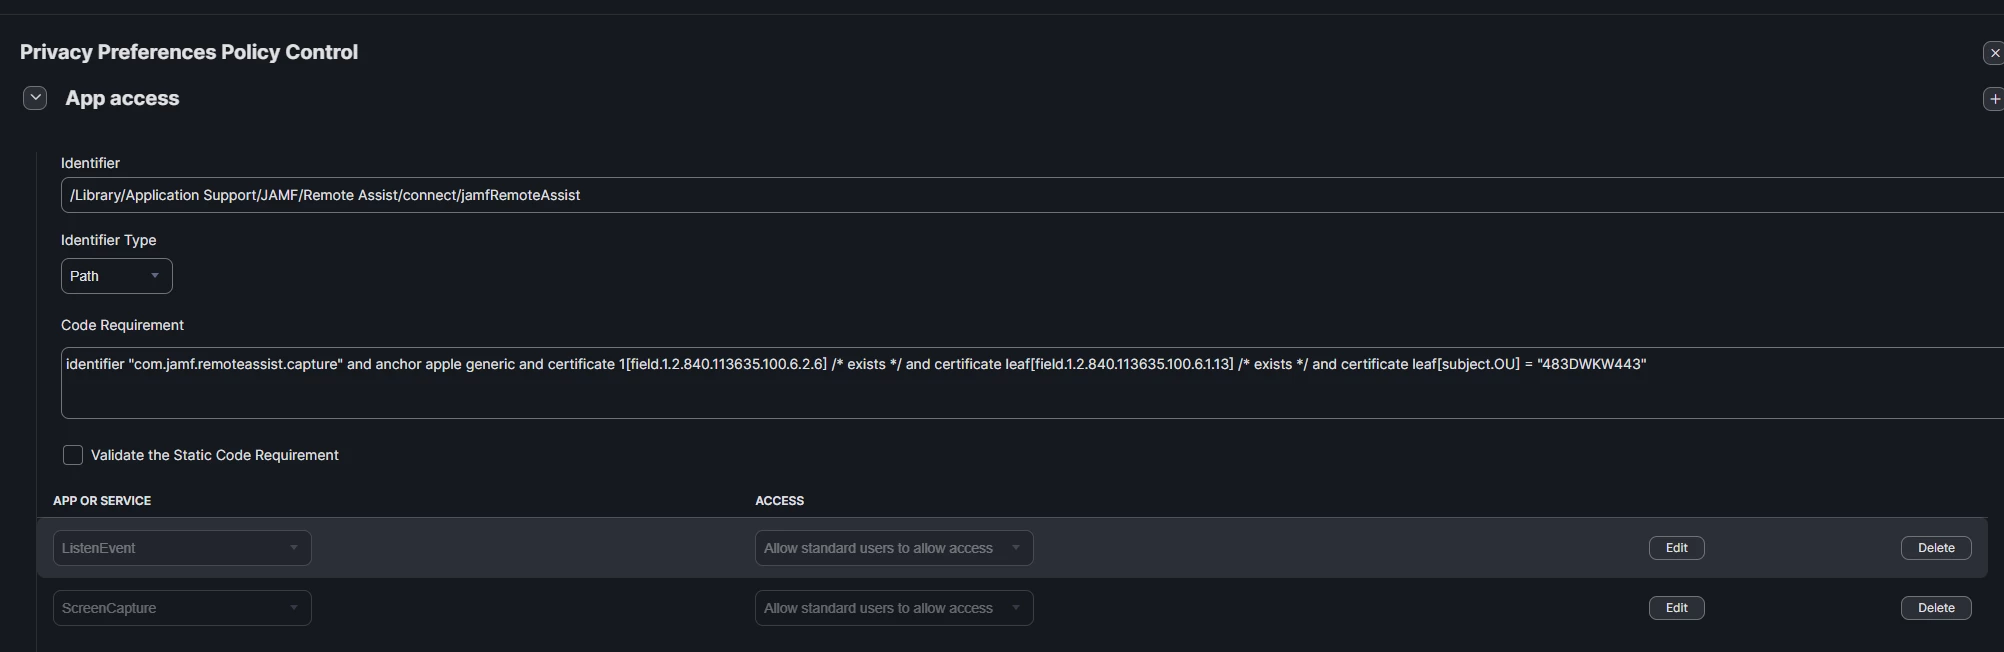Click the Validate the Static Code Requirement label
This screenshot has height=652, width=2004.
(x=215, y=455)
